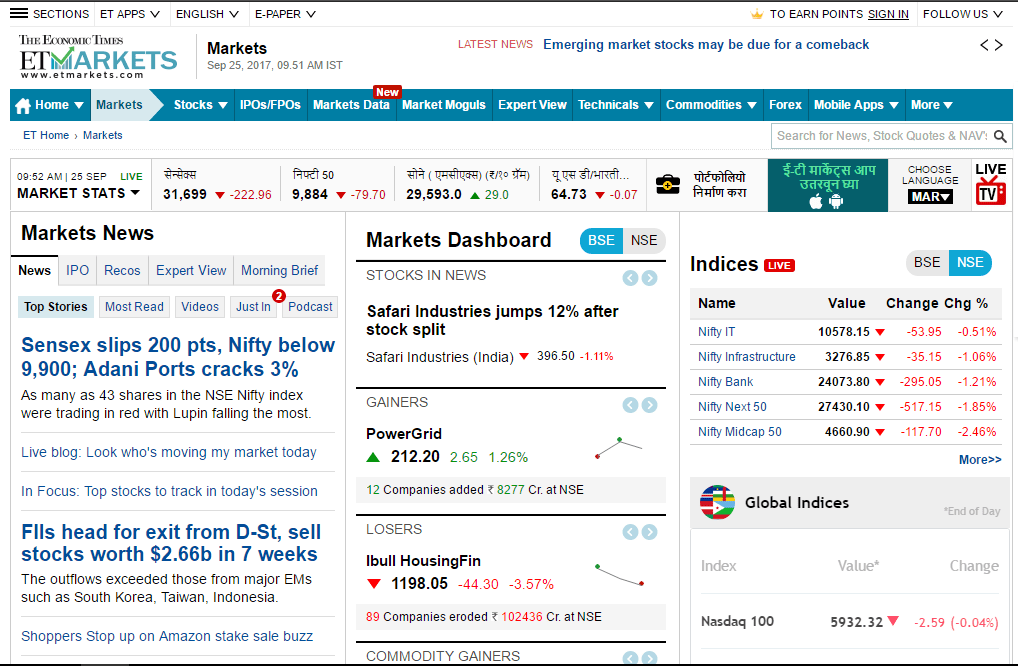The width and height of the screenshot is (1018, 666).
Task: Go to previous Stocks in News item
Action: (x=630, y=278)
